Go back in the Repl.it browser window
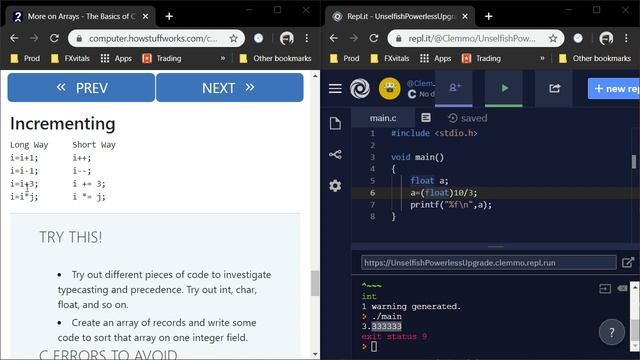This screenshot has width=640, height=360. (333, 38)
